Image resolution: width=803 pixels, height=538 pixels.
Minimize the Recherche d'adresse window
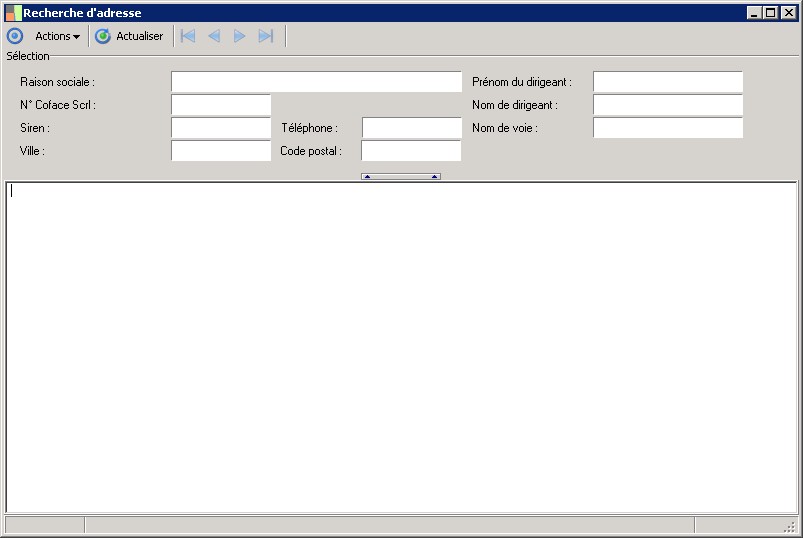coord(753,13)
